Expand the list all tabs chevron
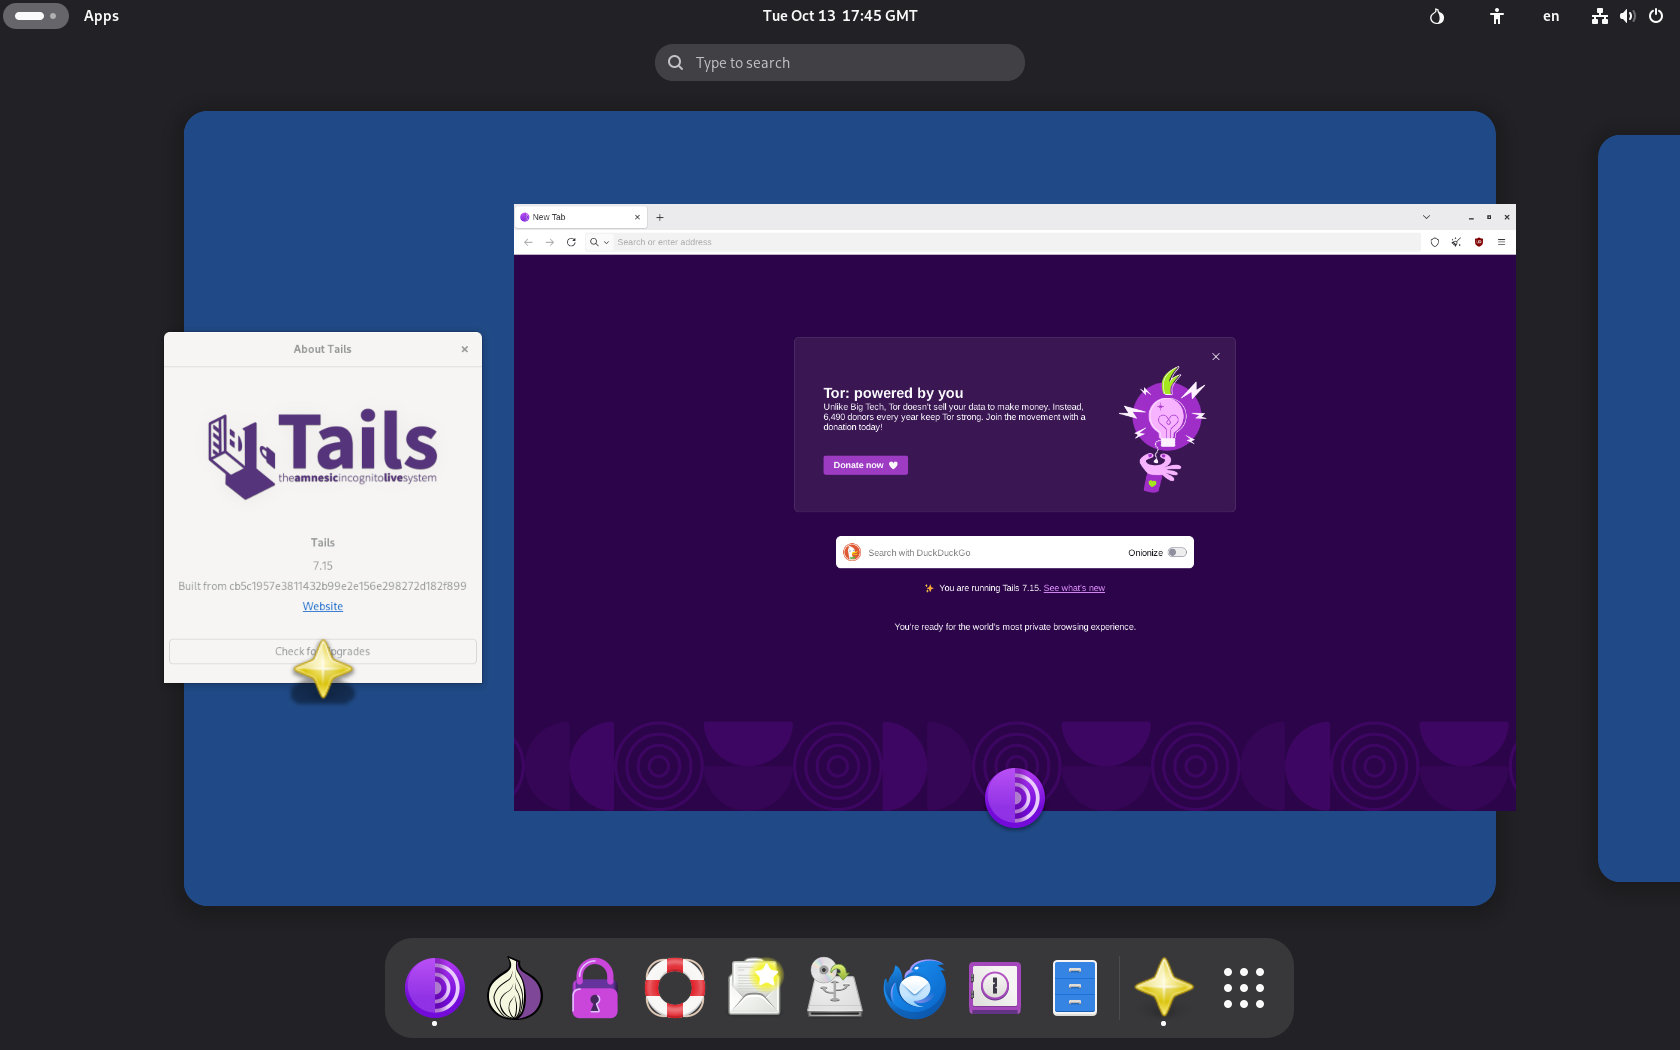Viewport: 1680px width, 1050px height. (x=1427, y=217)
